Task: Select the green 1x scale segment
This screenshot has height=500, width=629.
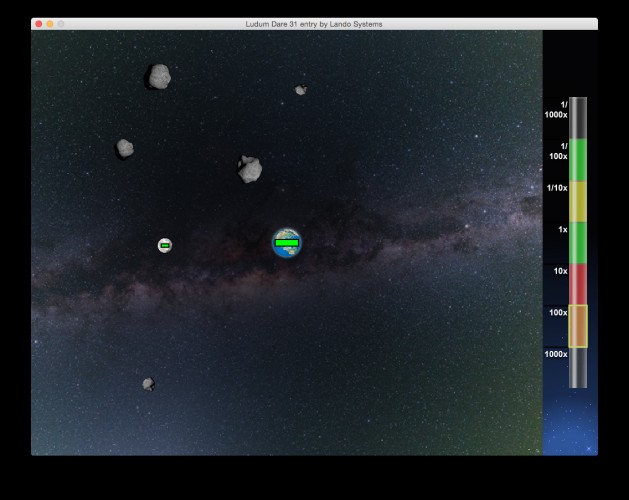Action: pos(578,243)
